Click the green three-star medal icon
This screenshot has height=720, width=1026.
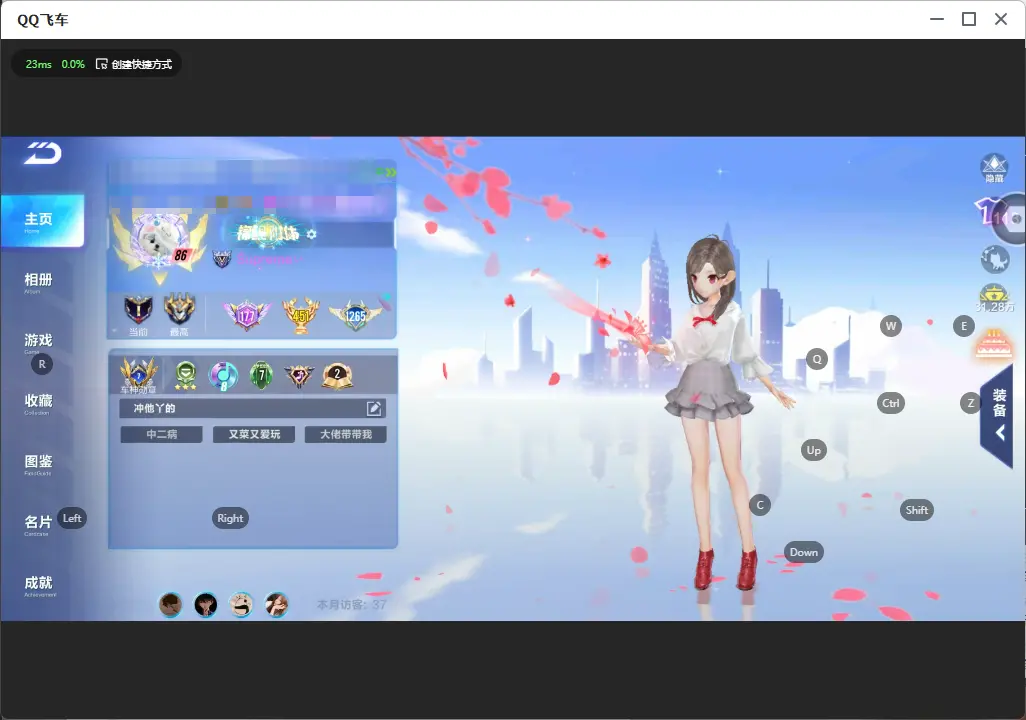click(185, 375)
